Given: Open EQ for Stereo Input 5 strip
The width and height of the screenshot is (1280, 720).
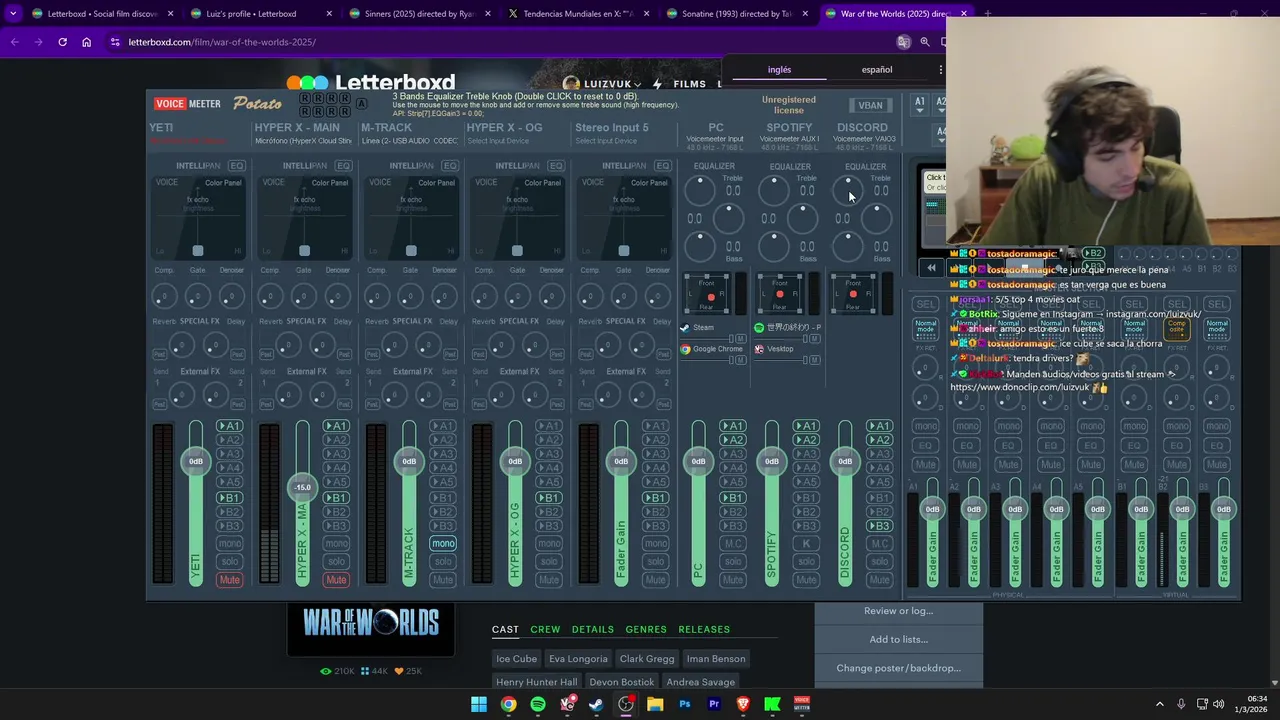Looking at the screenshot, I should pyautogui.click(x=663, y=166).
